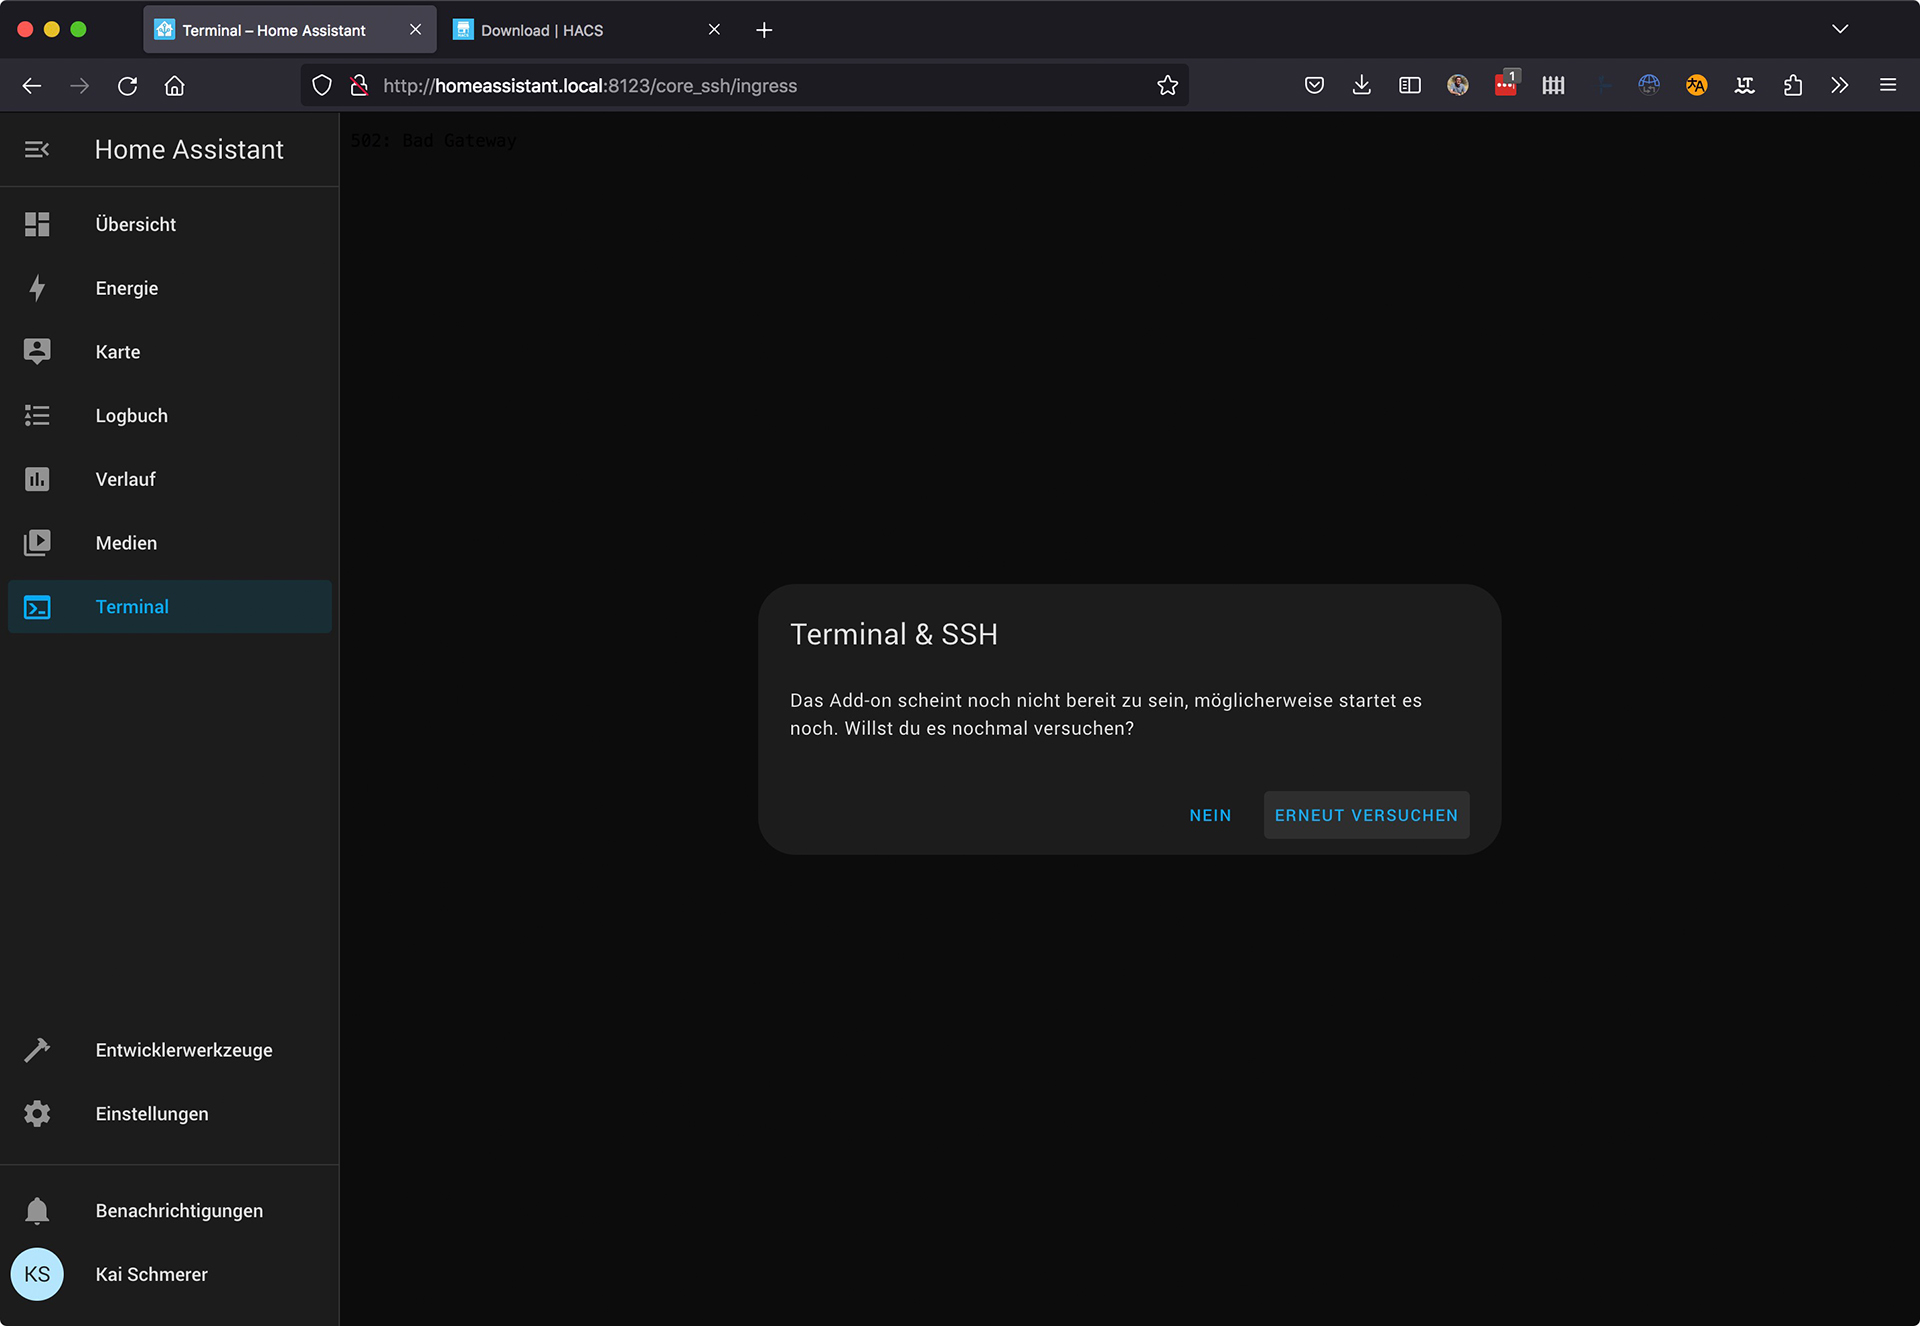Image resolution: width=1920 pixels, height=1326 pixels.
Task: Open a new browser tab
Action: click(x=764, y=30)
